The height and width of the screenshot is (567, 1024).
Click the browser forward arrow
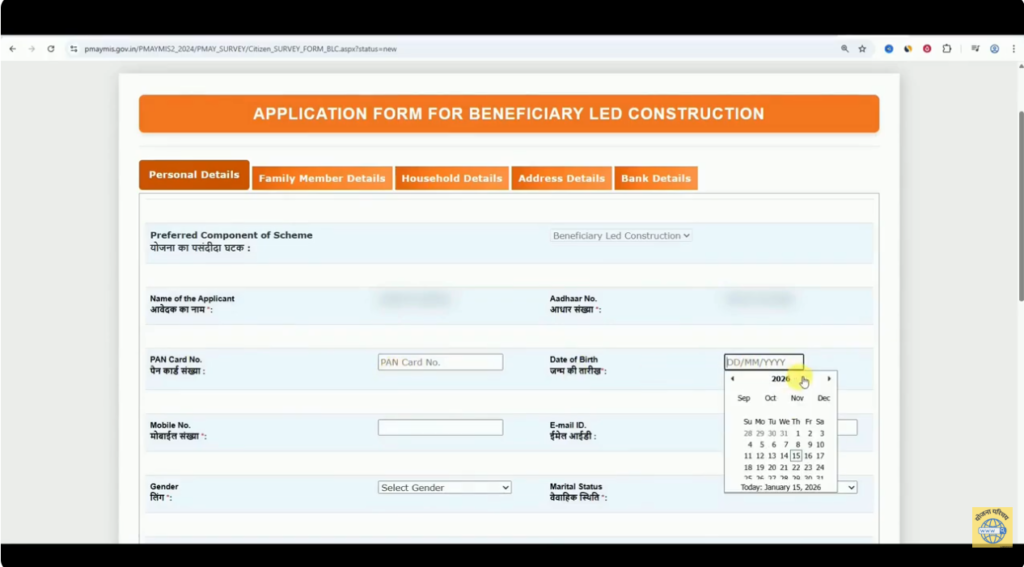32,49
